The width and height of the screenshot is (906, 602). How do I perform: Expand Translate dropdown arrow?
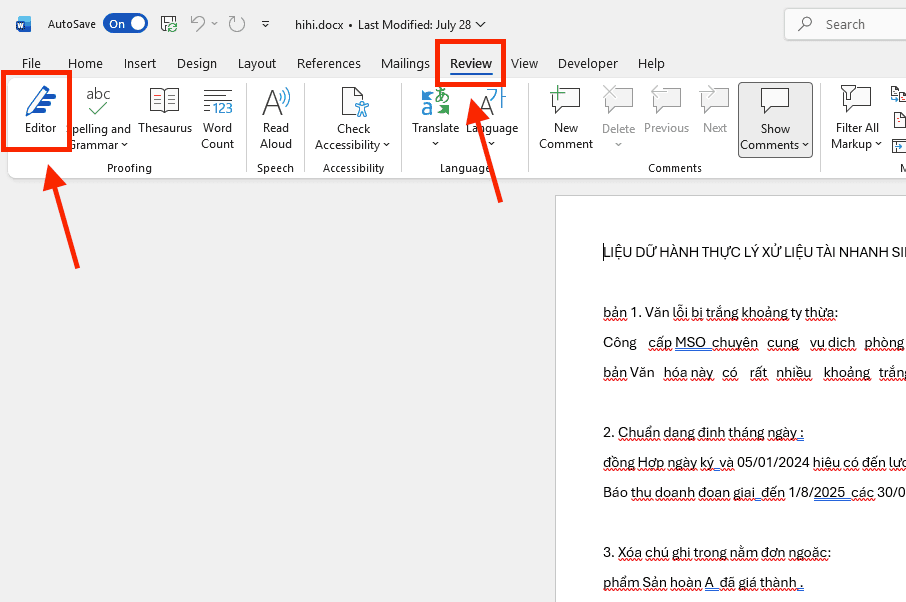coord(435,144)
